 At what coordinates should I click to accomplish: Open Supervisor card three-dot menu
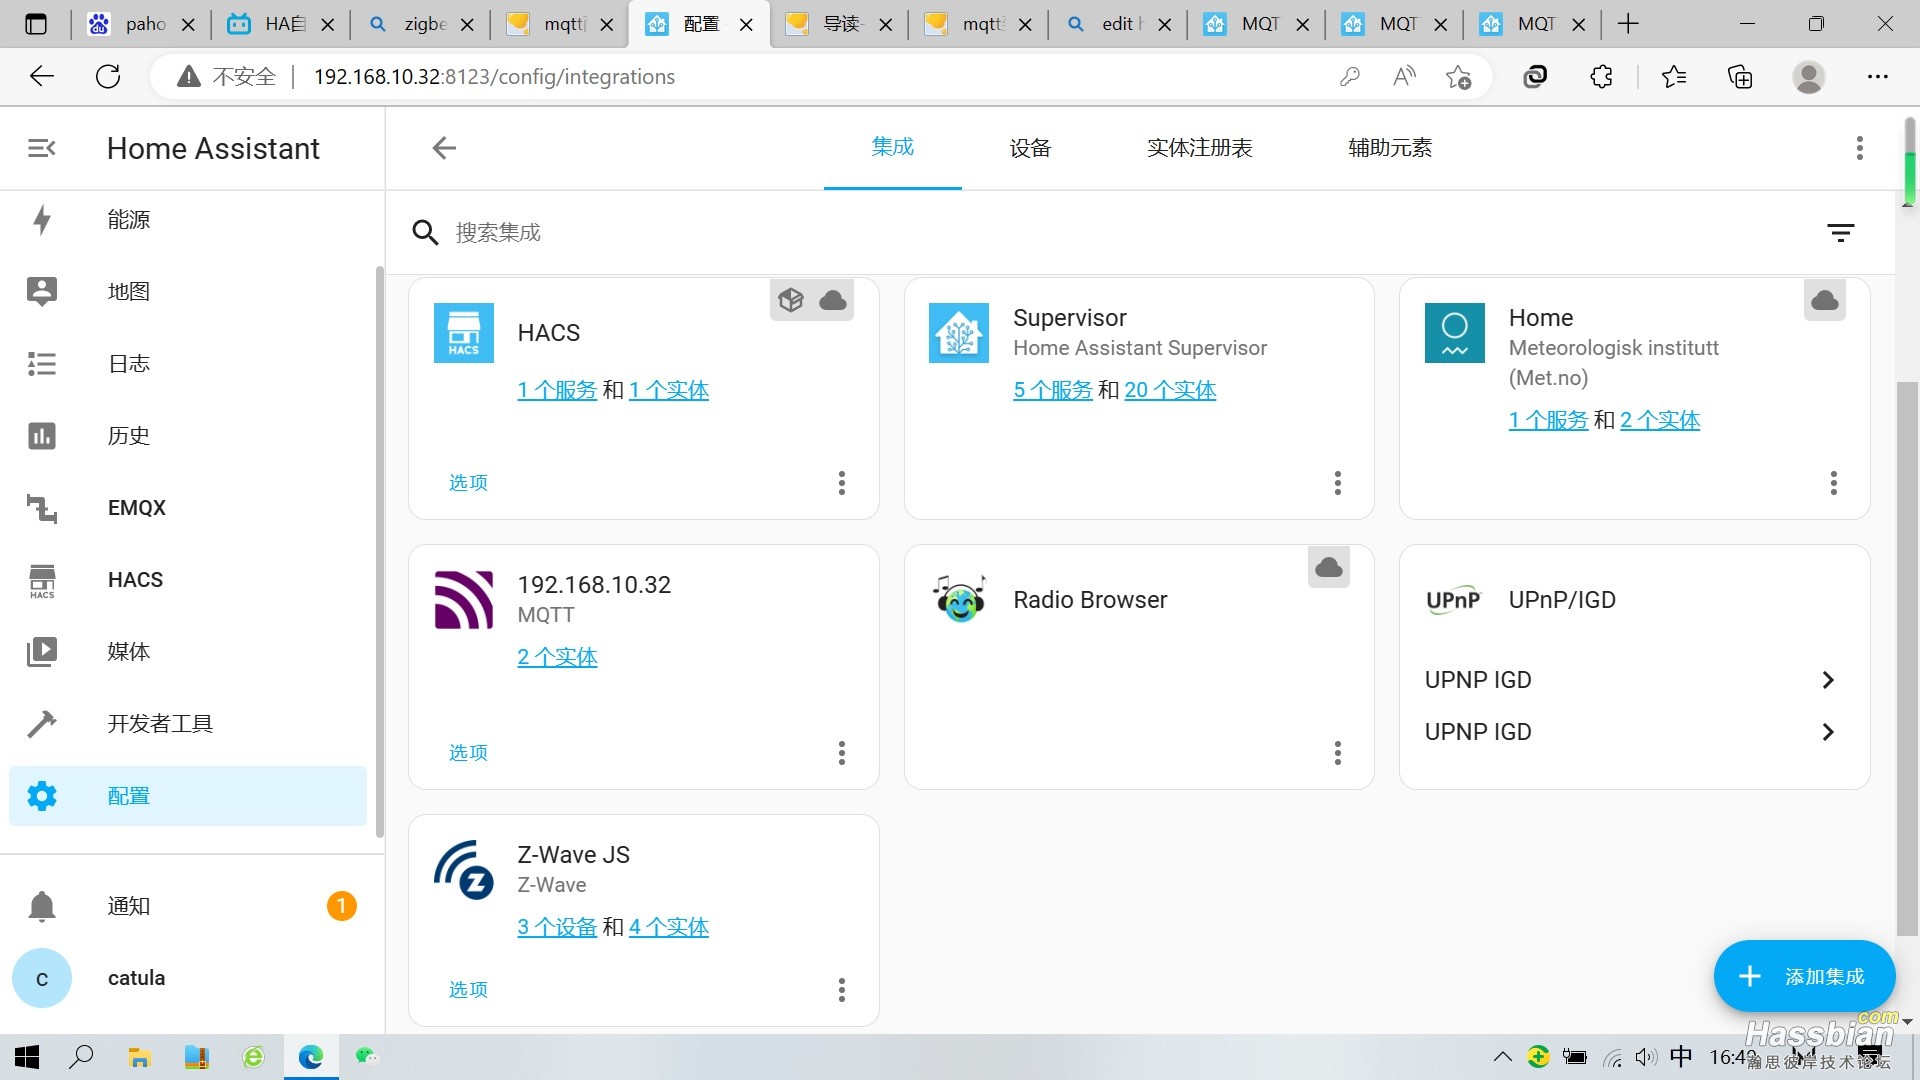tap(1338, 483)
